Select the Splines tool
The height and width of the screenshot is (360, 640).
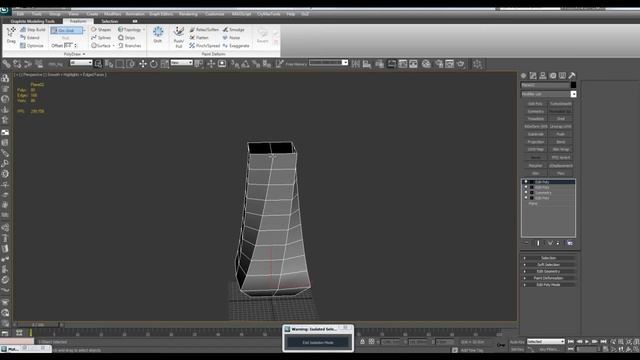101,38
